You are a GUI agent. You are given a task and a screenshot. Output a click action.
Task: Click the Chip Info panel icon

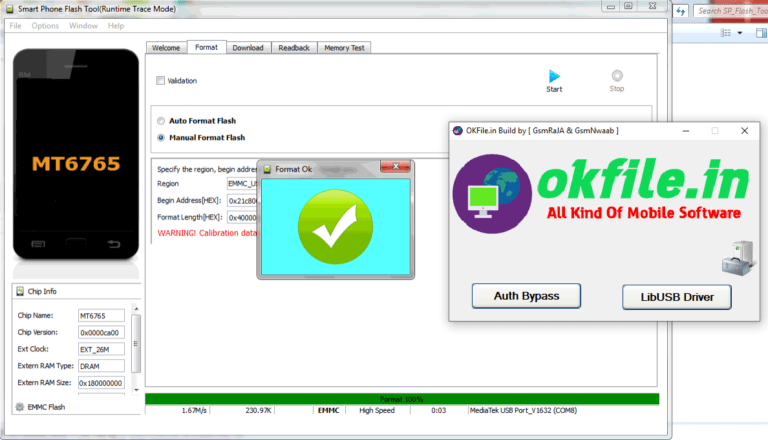(20, 292)
